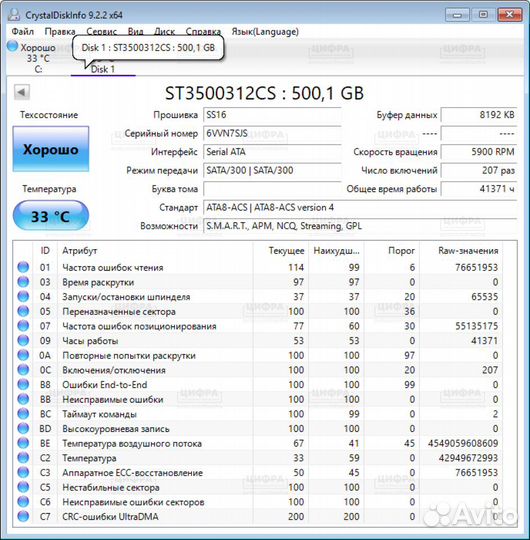Click the empty Буква тома field
Image resolution: width=530 pixels, height=540 pixels.
click(x=272, y=189)
